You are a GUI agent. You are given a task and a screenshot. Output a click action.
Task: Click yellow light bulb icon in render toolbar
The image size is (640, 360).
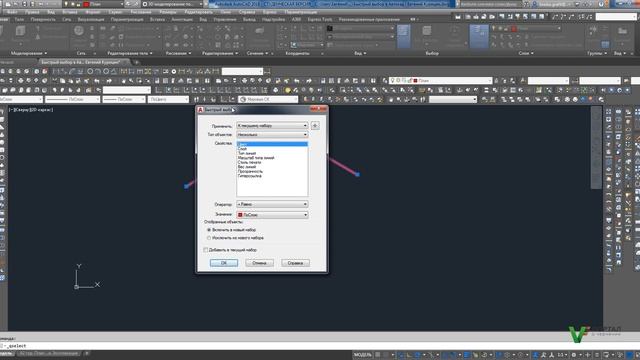click(288, 90)
